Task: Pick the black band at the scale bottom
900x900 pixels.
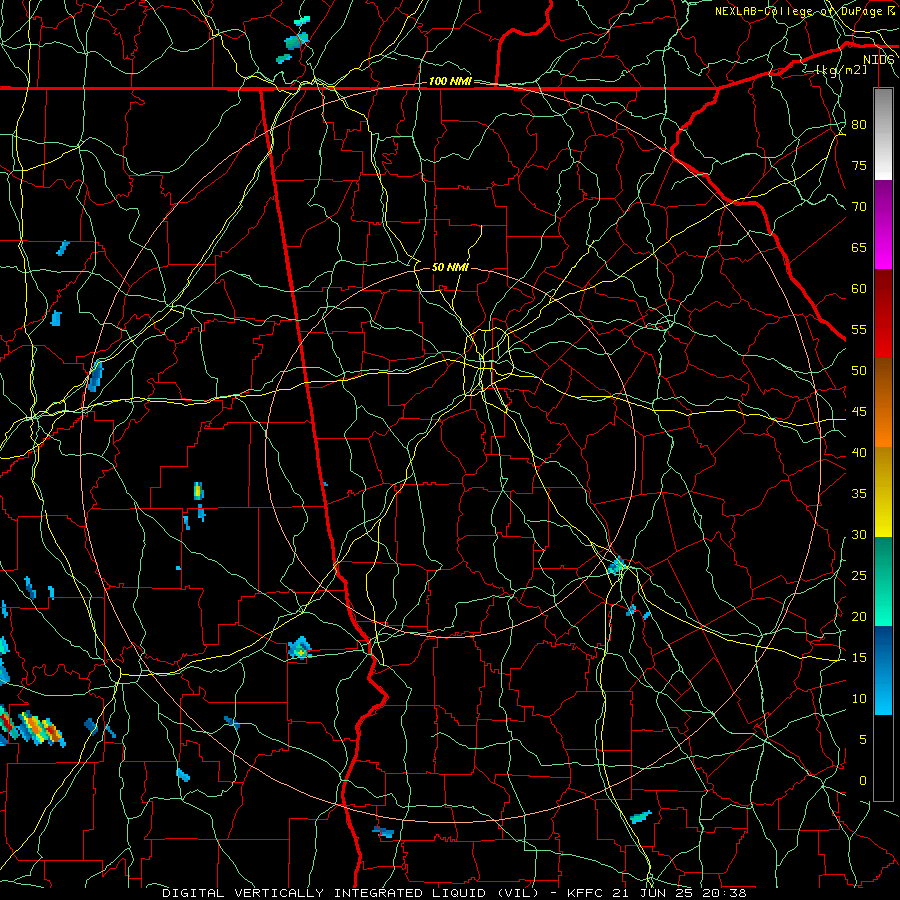Action: tap(883, 758)
